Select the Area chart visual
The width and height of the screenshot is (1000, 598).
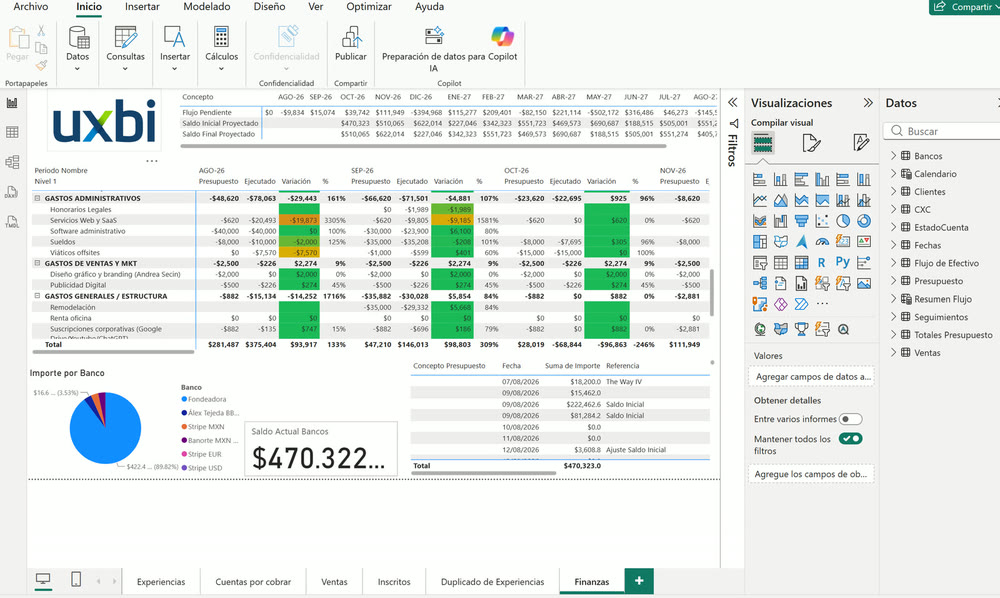coord(781,200)
